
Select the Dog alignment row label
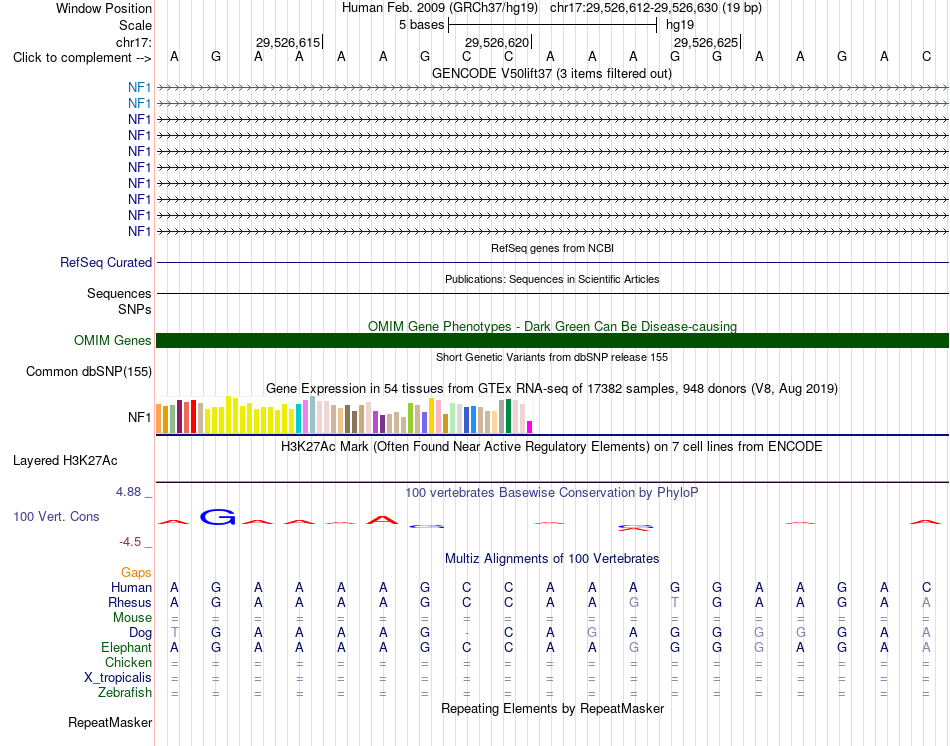[x=141, y=633]
